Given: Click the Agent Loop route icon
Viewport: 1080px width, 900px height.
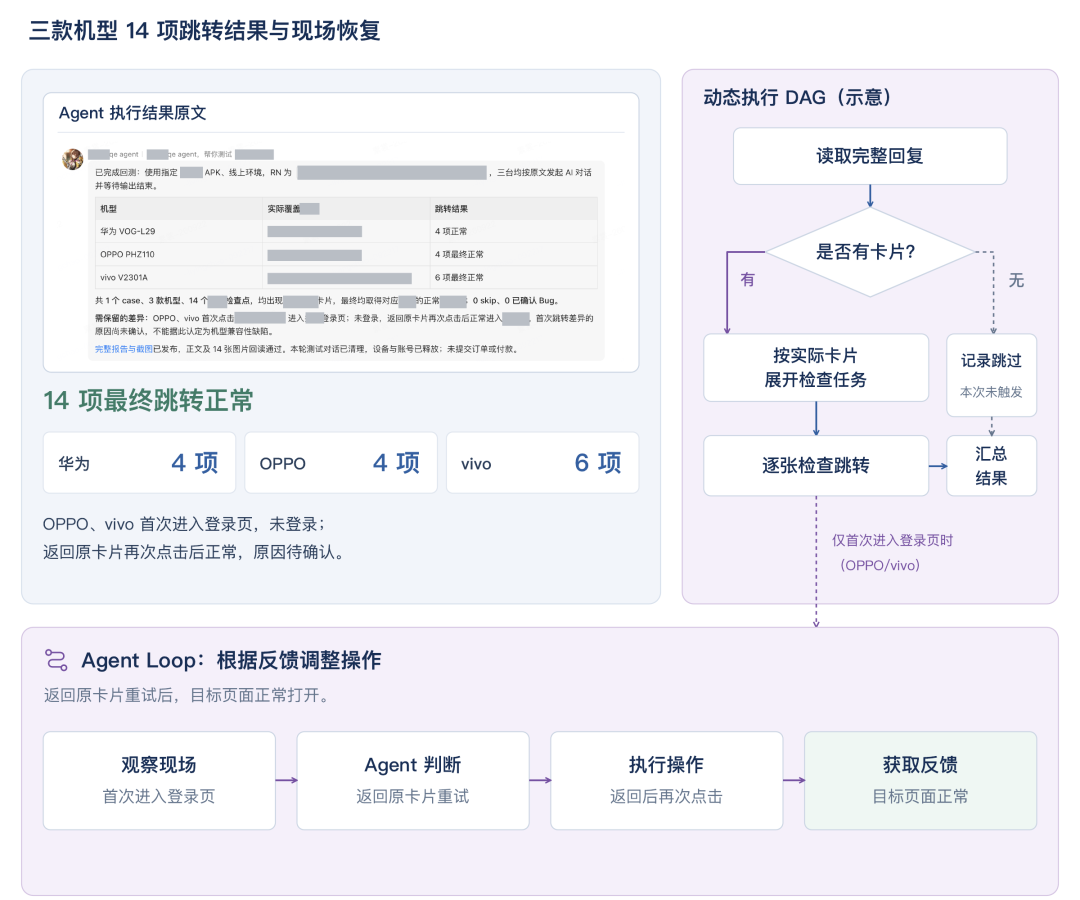Looking at the screenshot, I should coord(56,660).
